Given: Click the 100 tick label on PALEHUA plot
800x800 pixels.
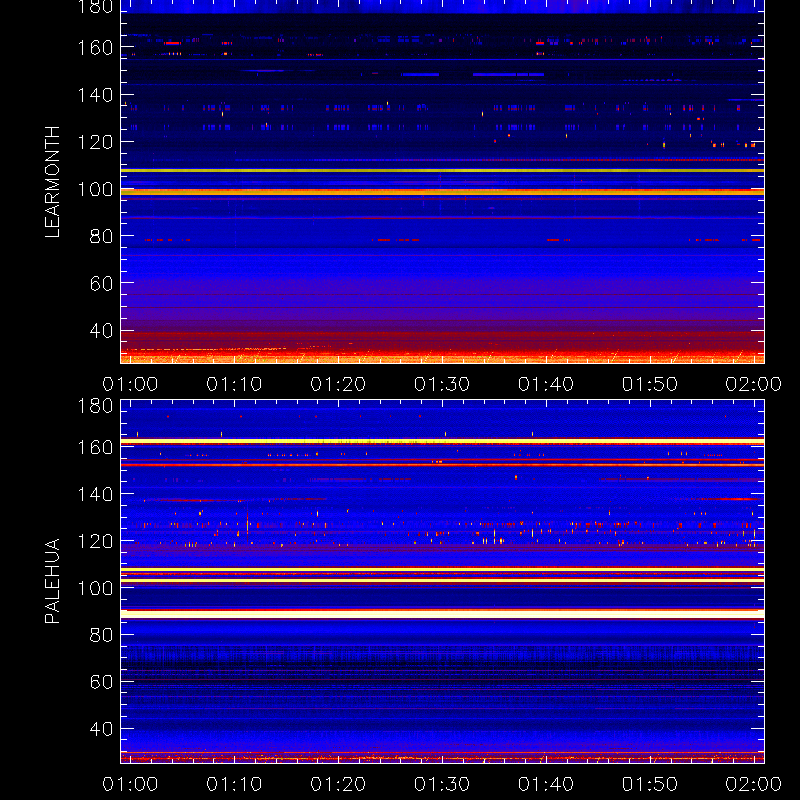Looking at the screenshot, I should 95,588.
